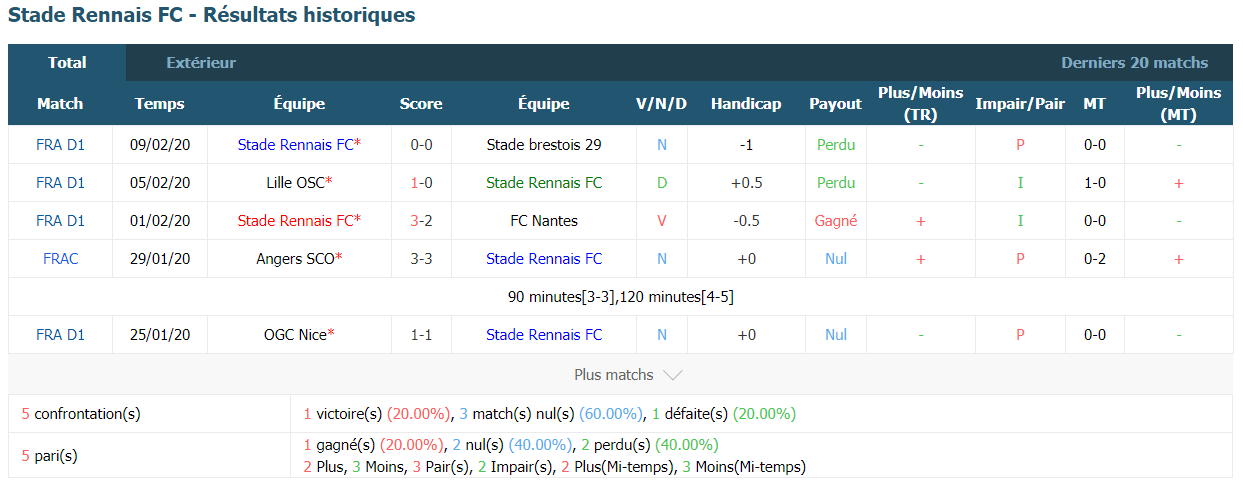Screen dimensions: 1243x490
Task: Expand the Plus matchs chevron
Action: pyautogui.click(x=672, y=375)
